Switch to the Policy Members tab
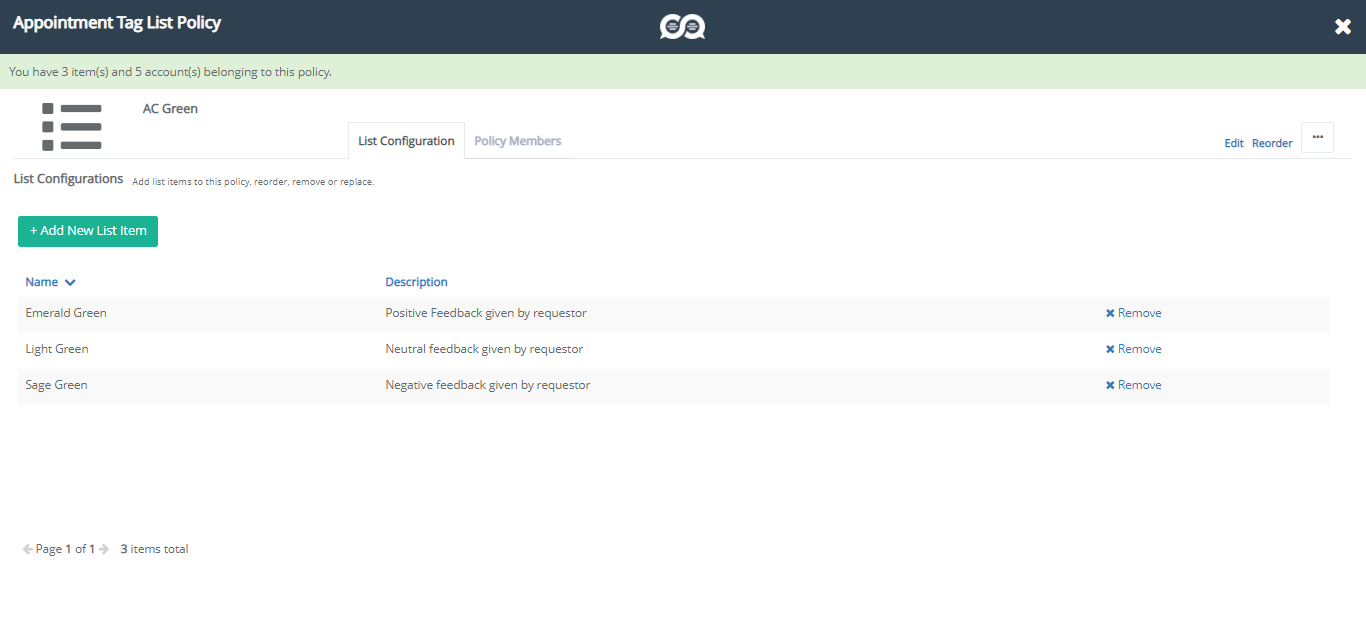Viewport: 1366px width, 625px height. click(x=517, y=141)
